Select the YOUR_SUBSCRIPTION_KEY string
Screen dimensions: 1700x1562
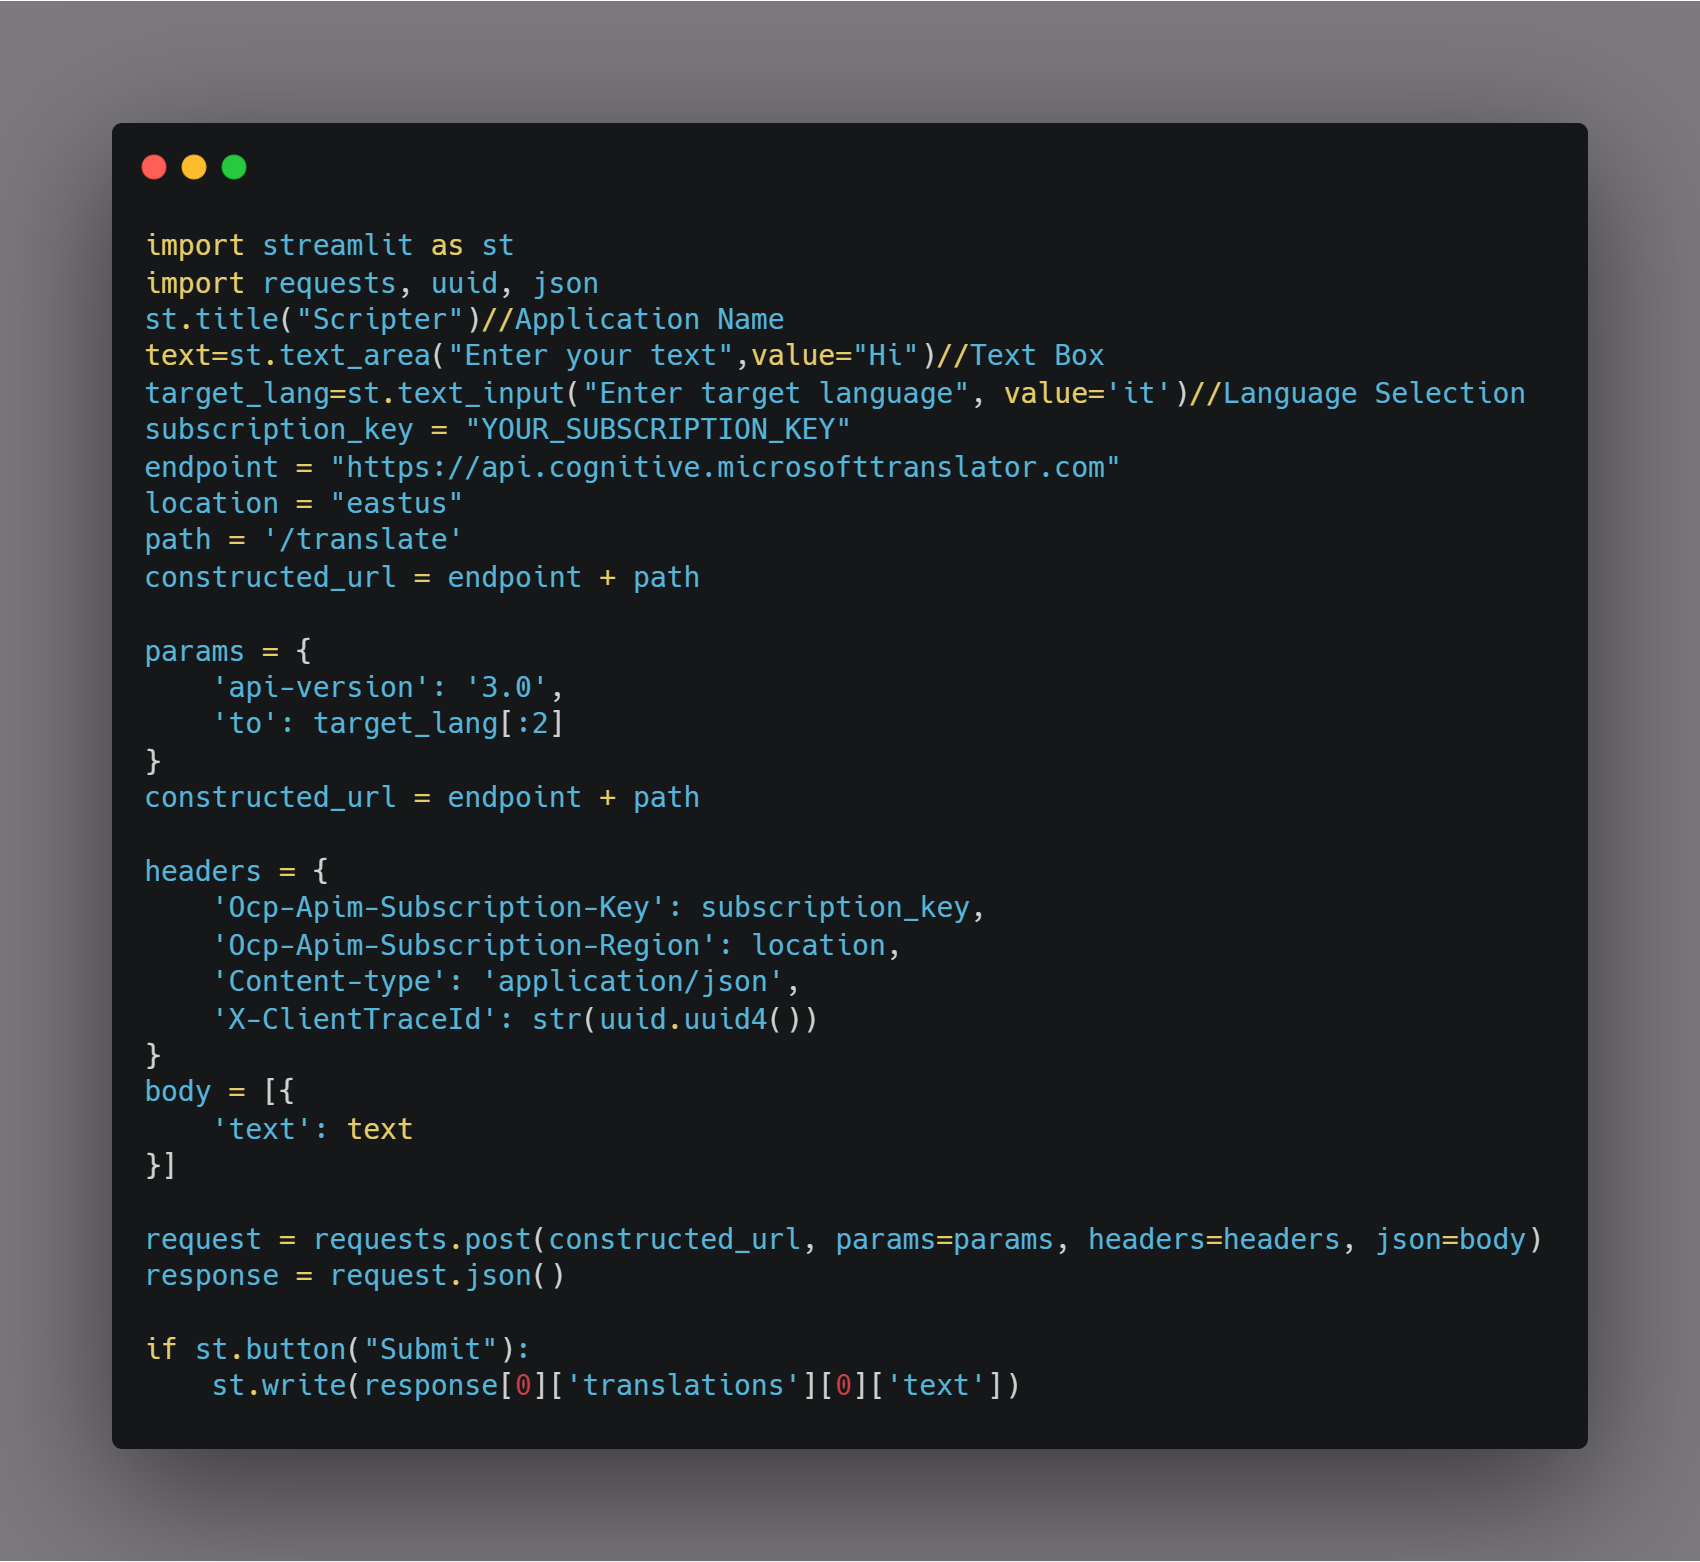658,429
